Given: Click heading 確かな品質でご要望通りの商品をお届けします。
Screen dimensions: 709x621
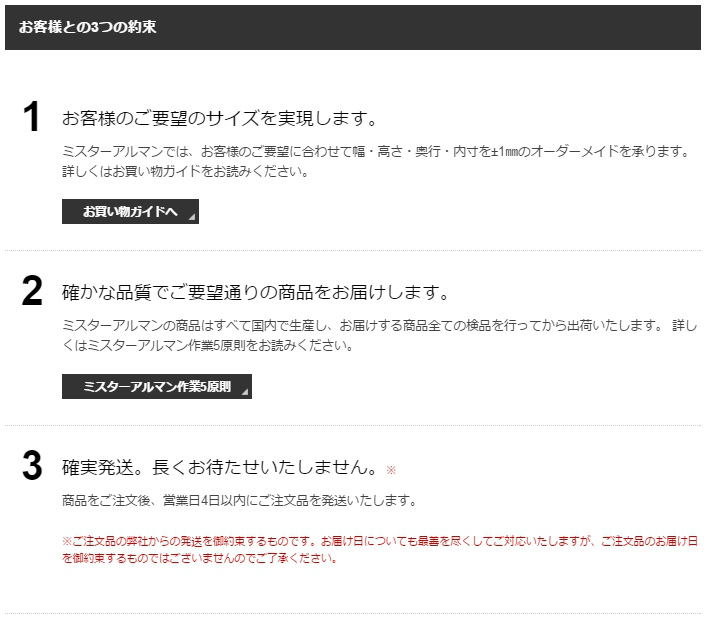Looking at the screenshot, I should pyautogui.click(x=255, y=292).
